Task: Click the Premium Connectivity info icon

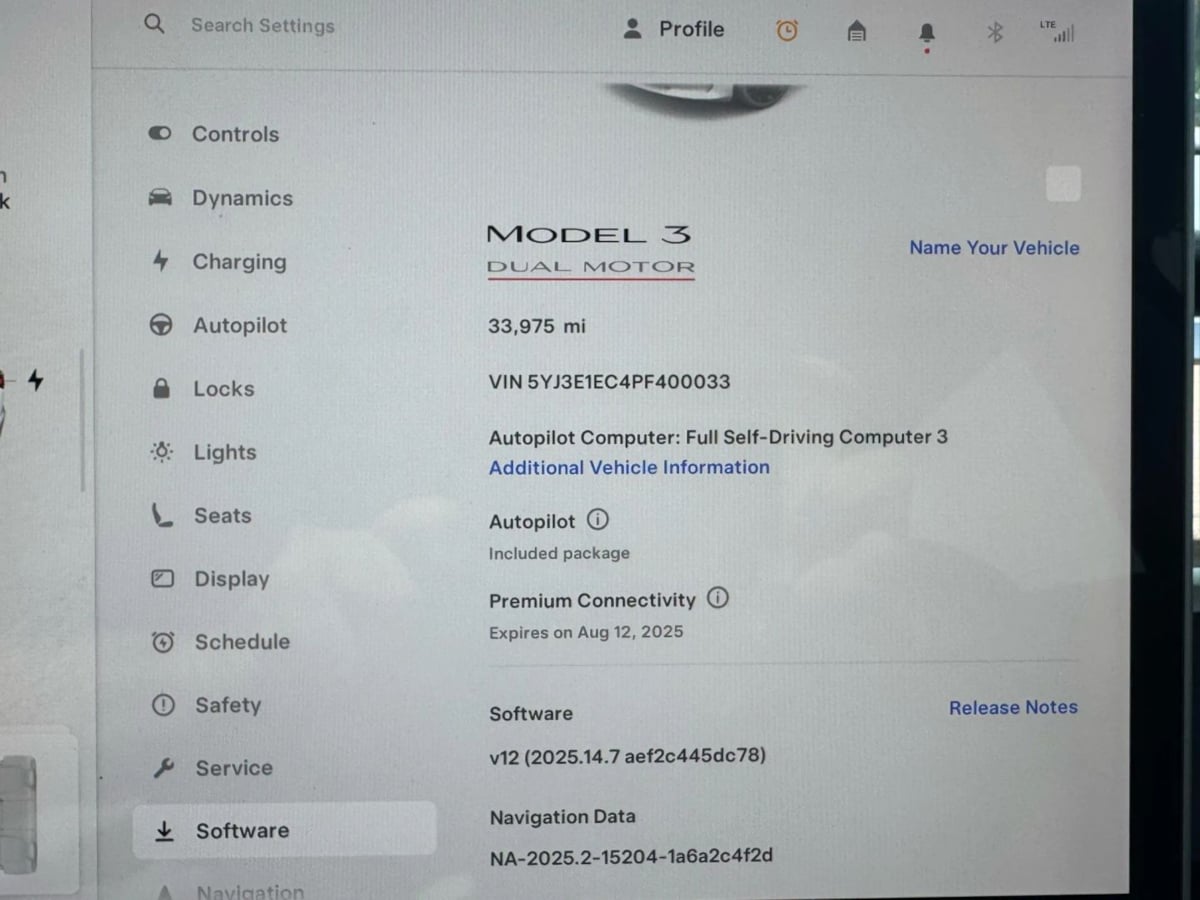Action: (x=718, y=598)
